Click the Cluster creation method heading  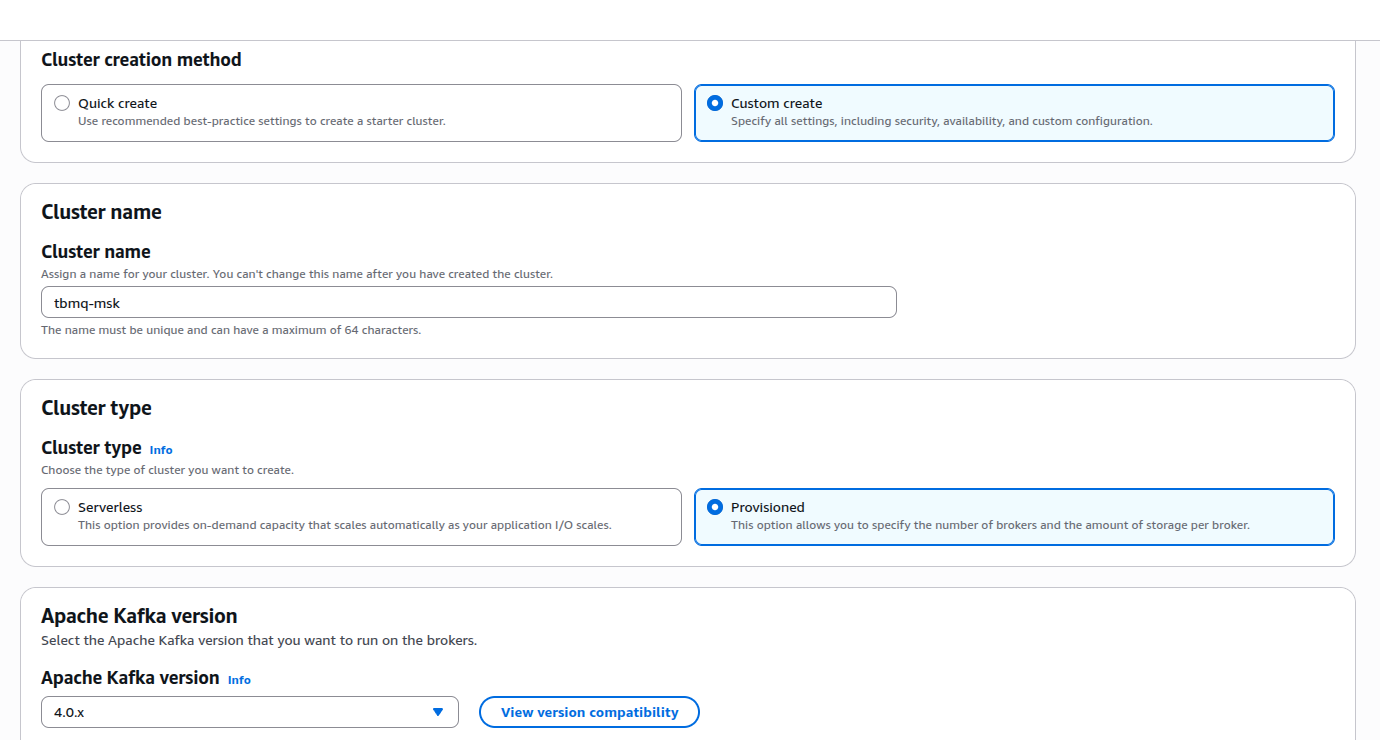click(141, 60)
